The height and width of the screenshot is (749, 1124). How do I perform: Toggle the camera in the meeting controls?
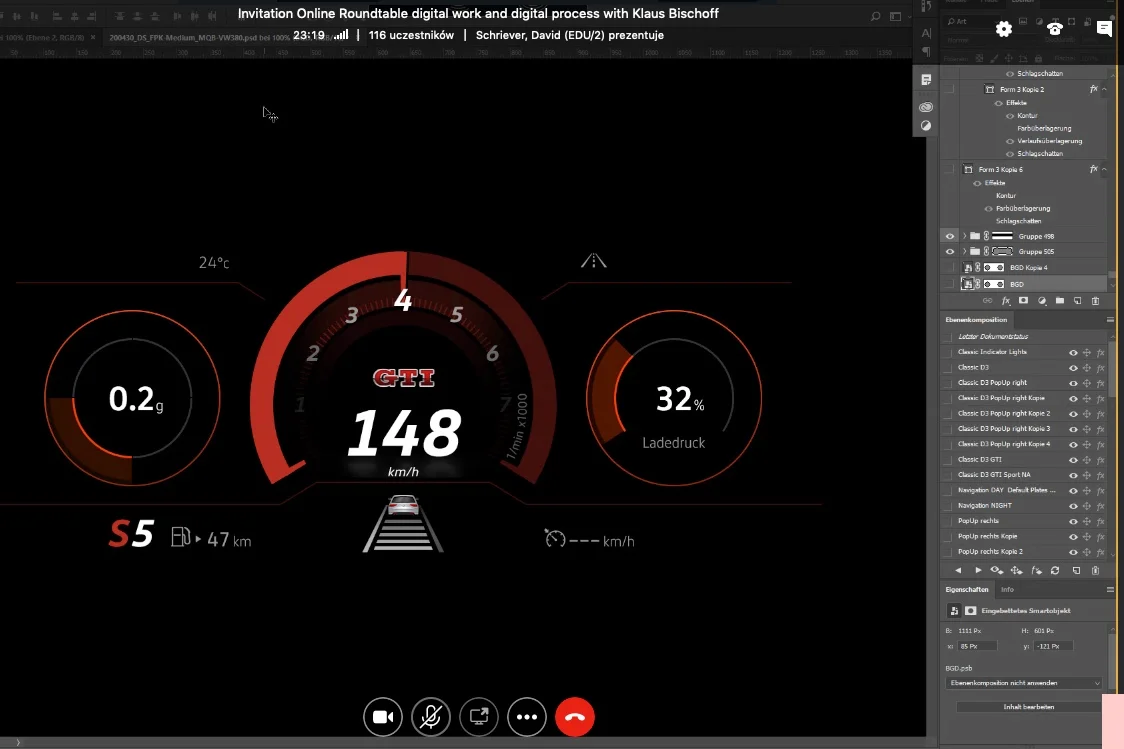click(383, 716)
